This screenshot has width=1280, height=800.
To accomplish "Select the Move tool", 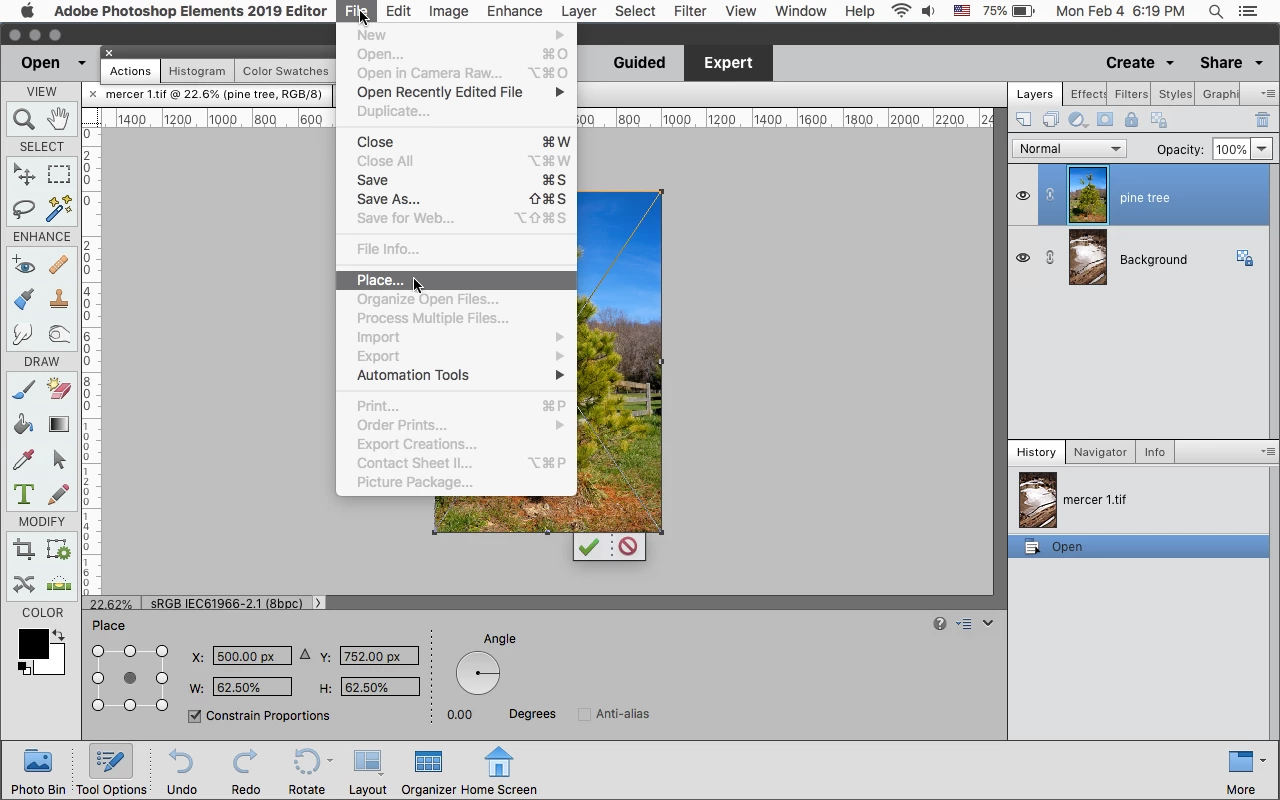I will coord(24,175).
